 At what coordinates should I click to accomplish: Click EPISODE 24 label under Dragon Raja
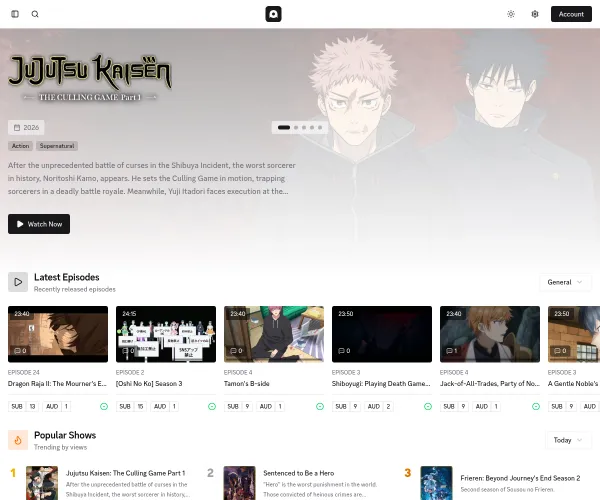tap(24, 372)
